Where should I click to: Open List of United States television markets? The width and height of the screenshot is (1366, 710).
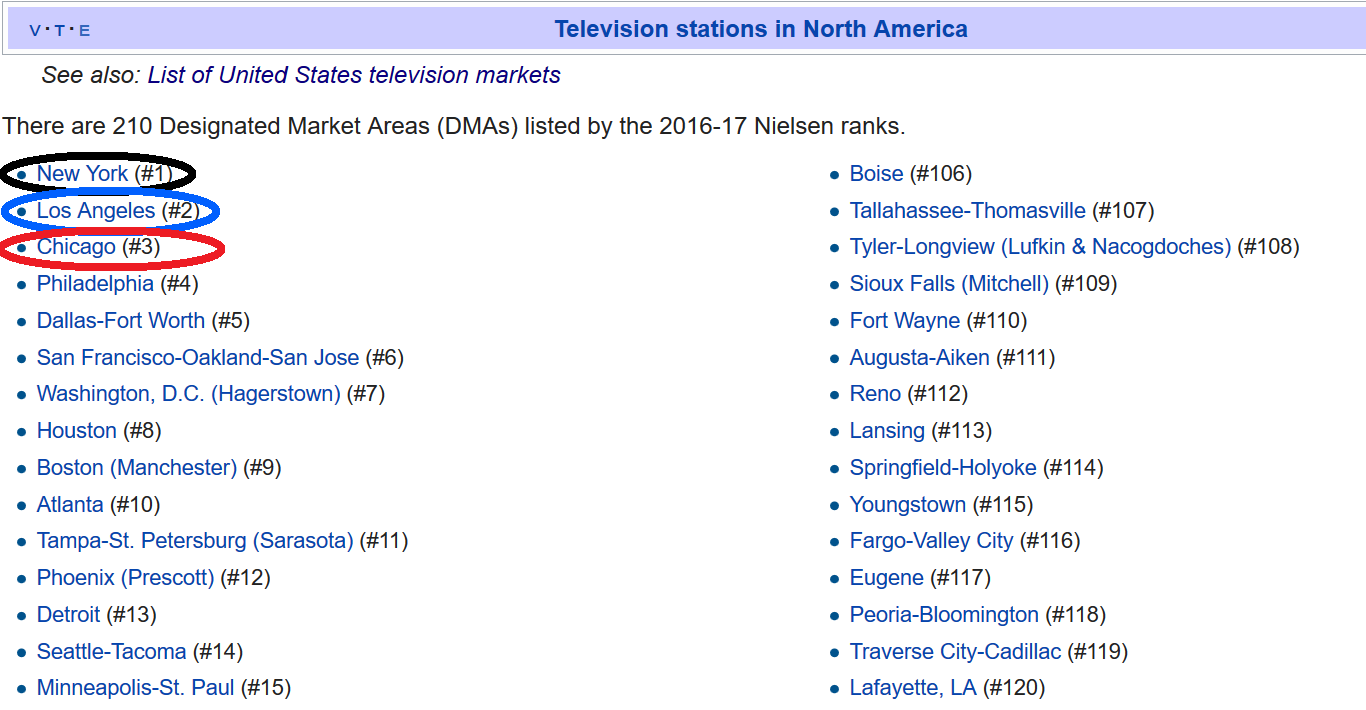[354, 75]
